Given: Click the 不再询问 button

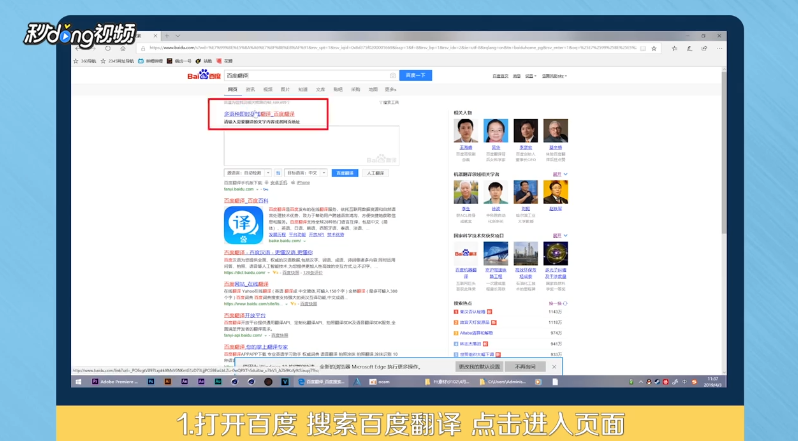Looking at the screenshot, I should pos(525,366).
